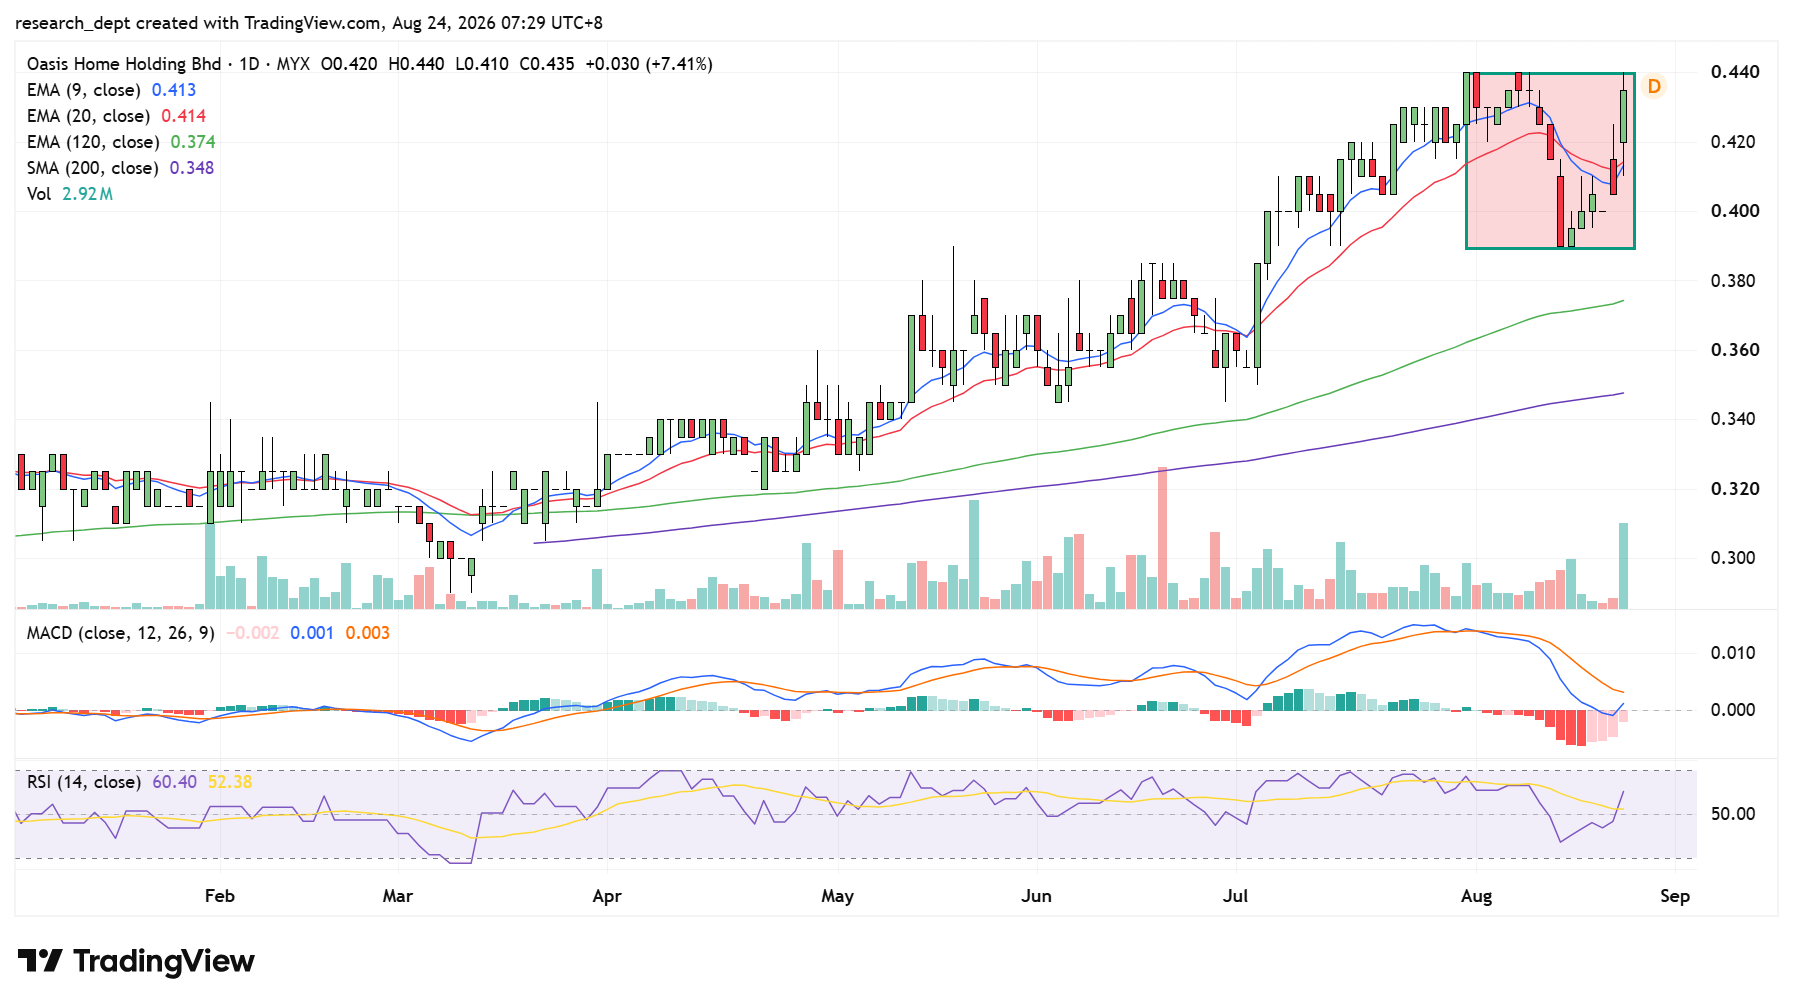Open the MACD (close, 12, 26, 9) legend
The width and height of the screenshot is (1793, 1006).
point(121,633)
